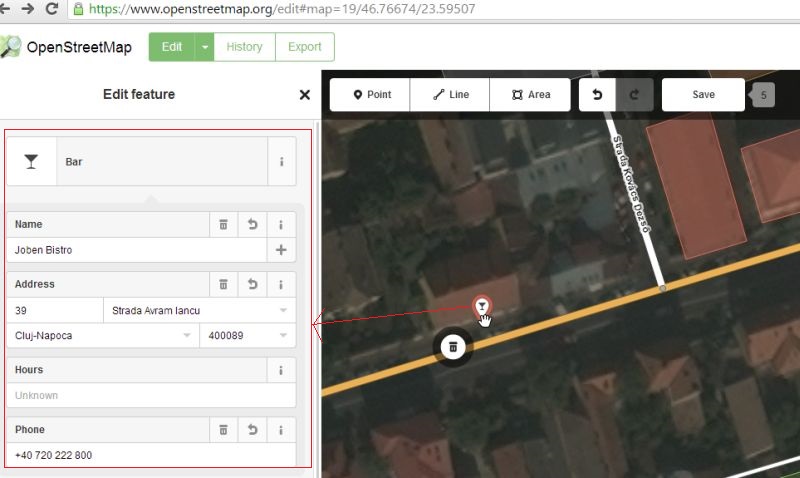Click the 'Phone' field label
The image size is (800, 478).
coord(30,430)
